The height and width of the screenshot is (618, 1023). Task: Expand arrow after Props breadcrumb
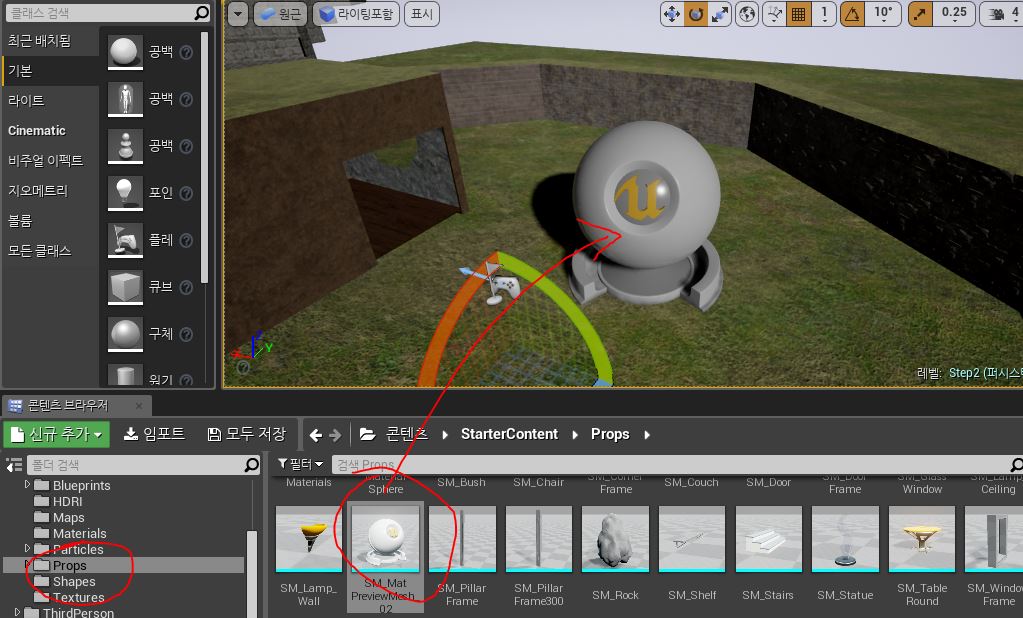647,435
